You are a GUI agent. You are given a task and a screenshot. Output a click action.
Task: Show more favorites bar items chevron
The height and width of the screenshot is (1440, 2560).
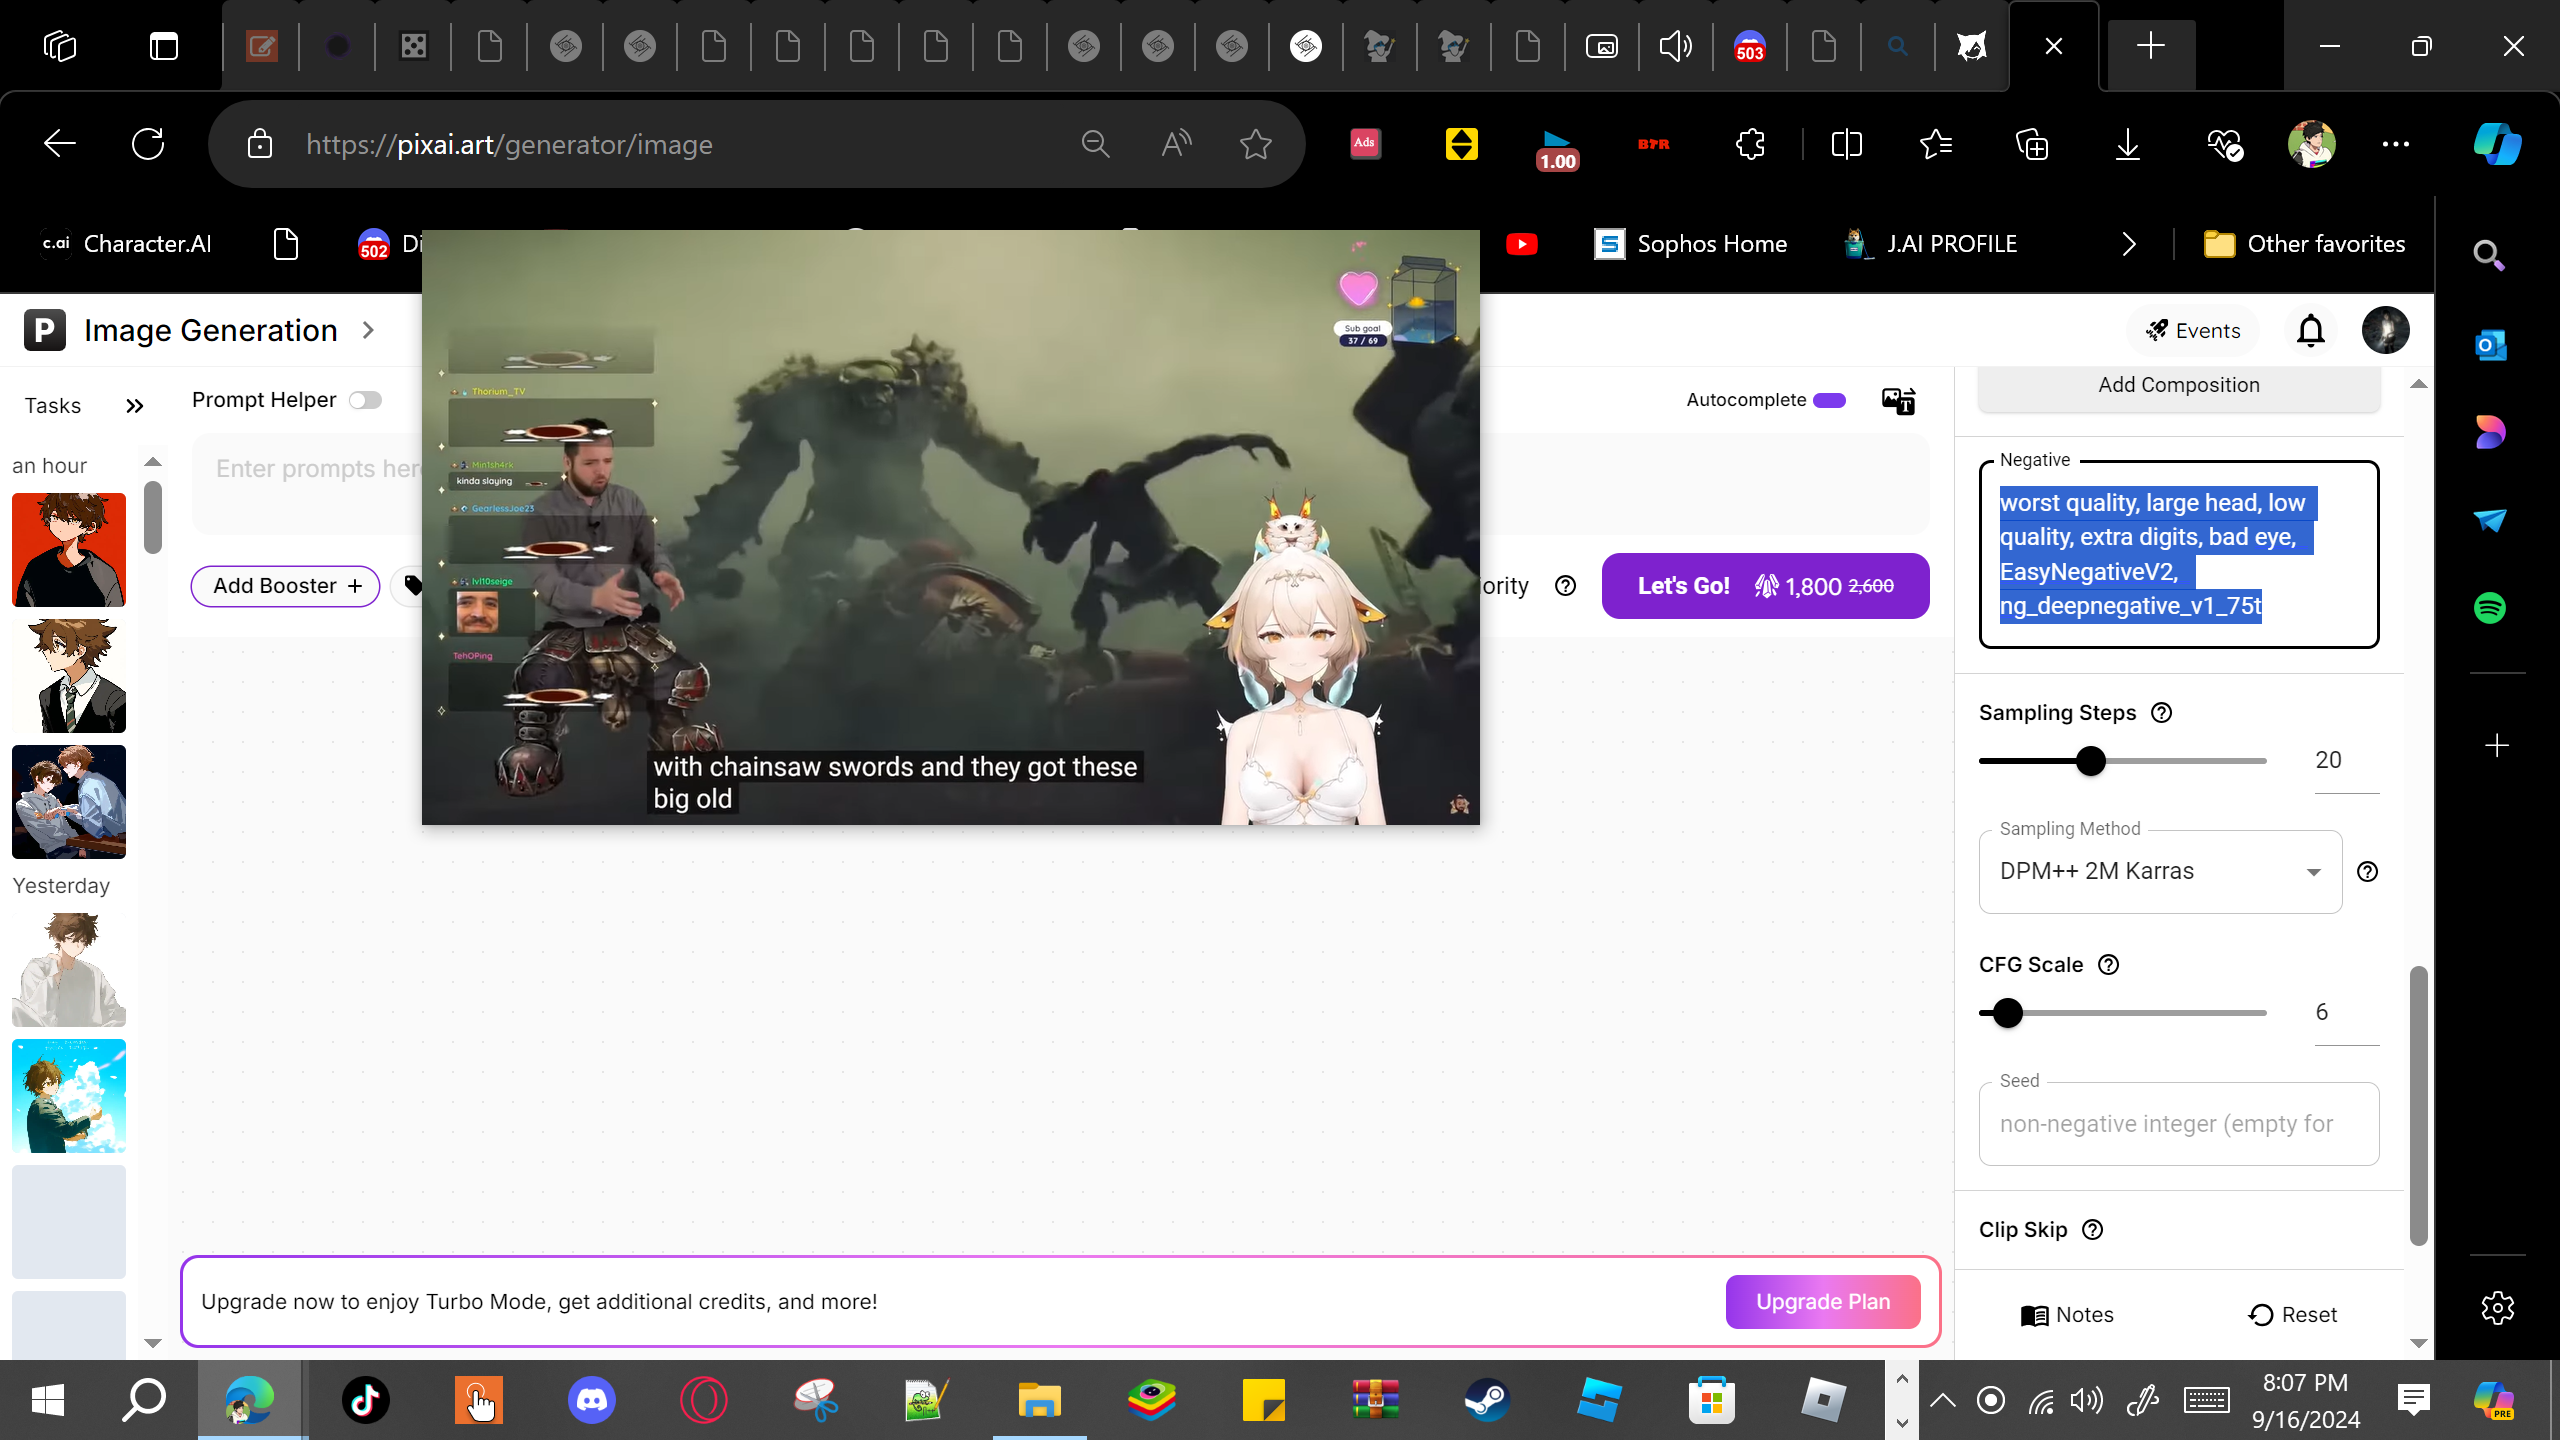[2129, 244]
